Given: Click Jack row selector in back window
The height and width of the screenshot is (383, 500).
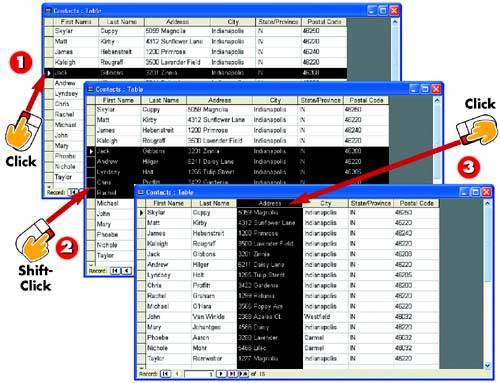Looking at the screenshot, I should (x=49, y=73).
